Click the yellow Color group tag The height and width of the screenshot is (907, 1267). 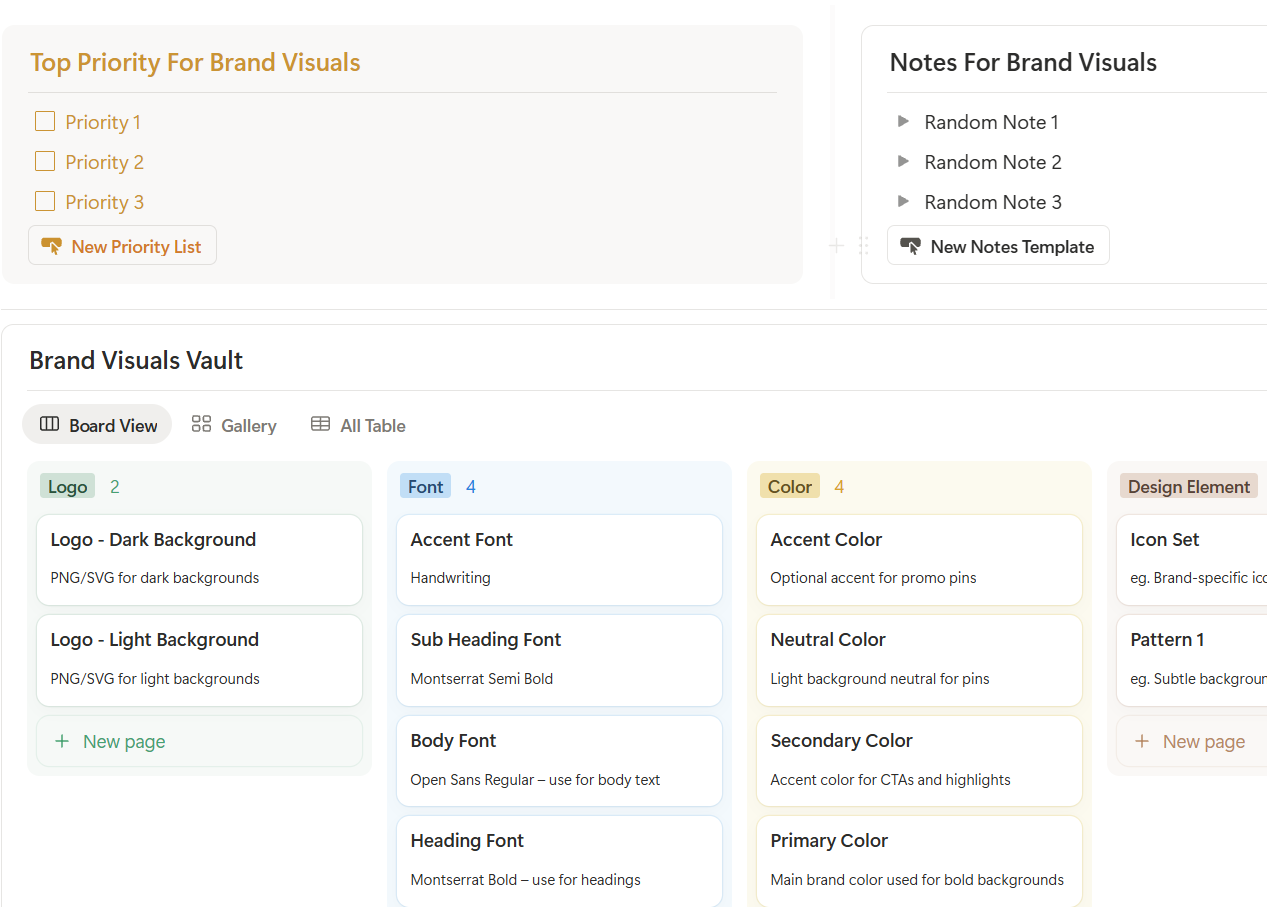point(789,485)
